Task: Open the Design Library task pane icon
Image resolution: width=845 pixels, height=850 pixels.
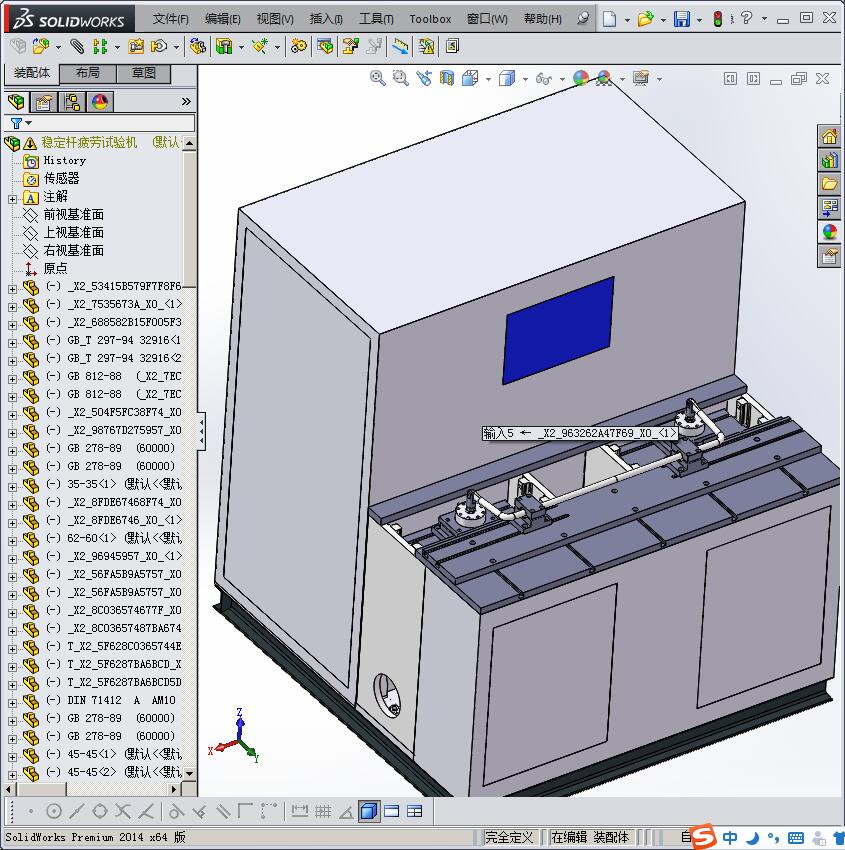Action: pos(829,160)
